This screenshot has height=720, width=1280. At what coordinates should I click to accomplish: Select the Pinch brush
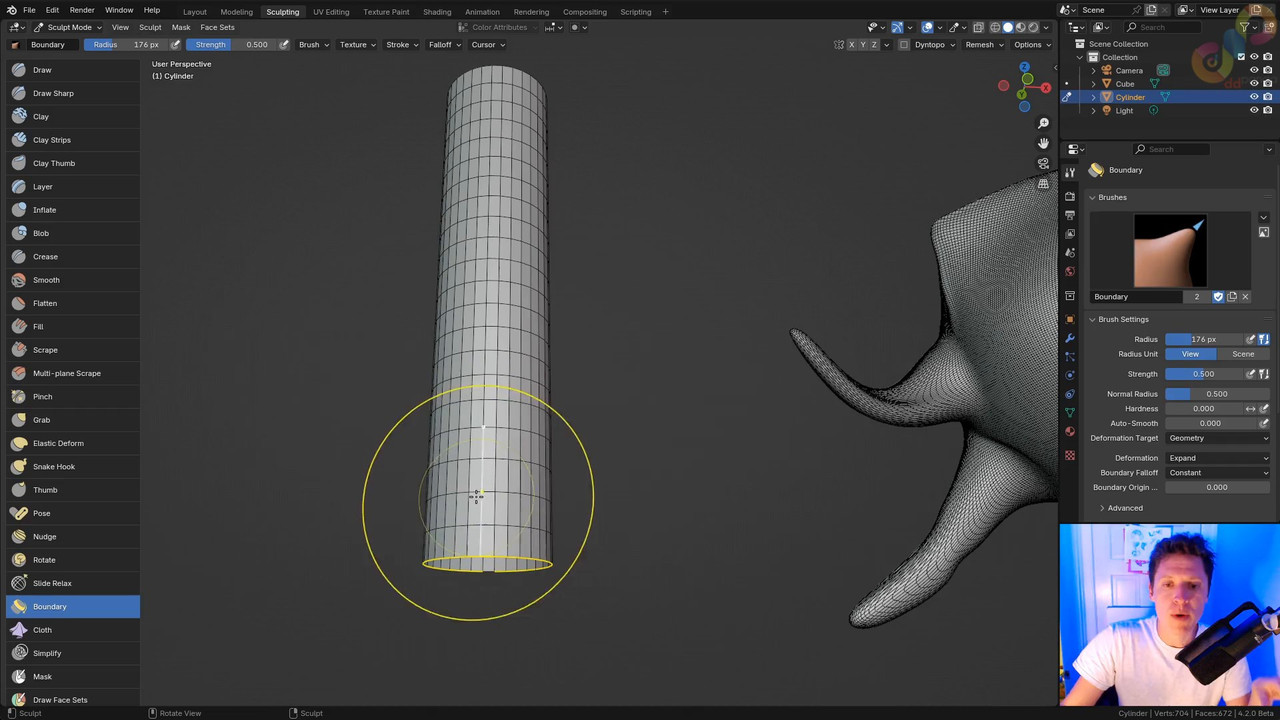[x=72, y=396]
